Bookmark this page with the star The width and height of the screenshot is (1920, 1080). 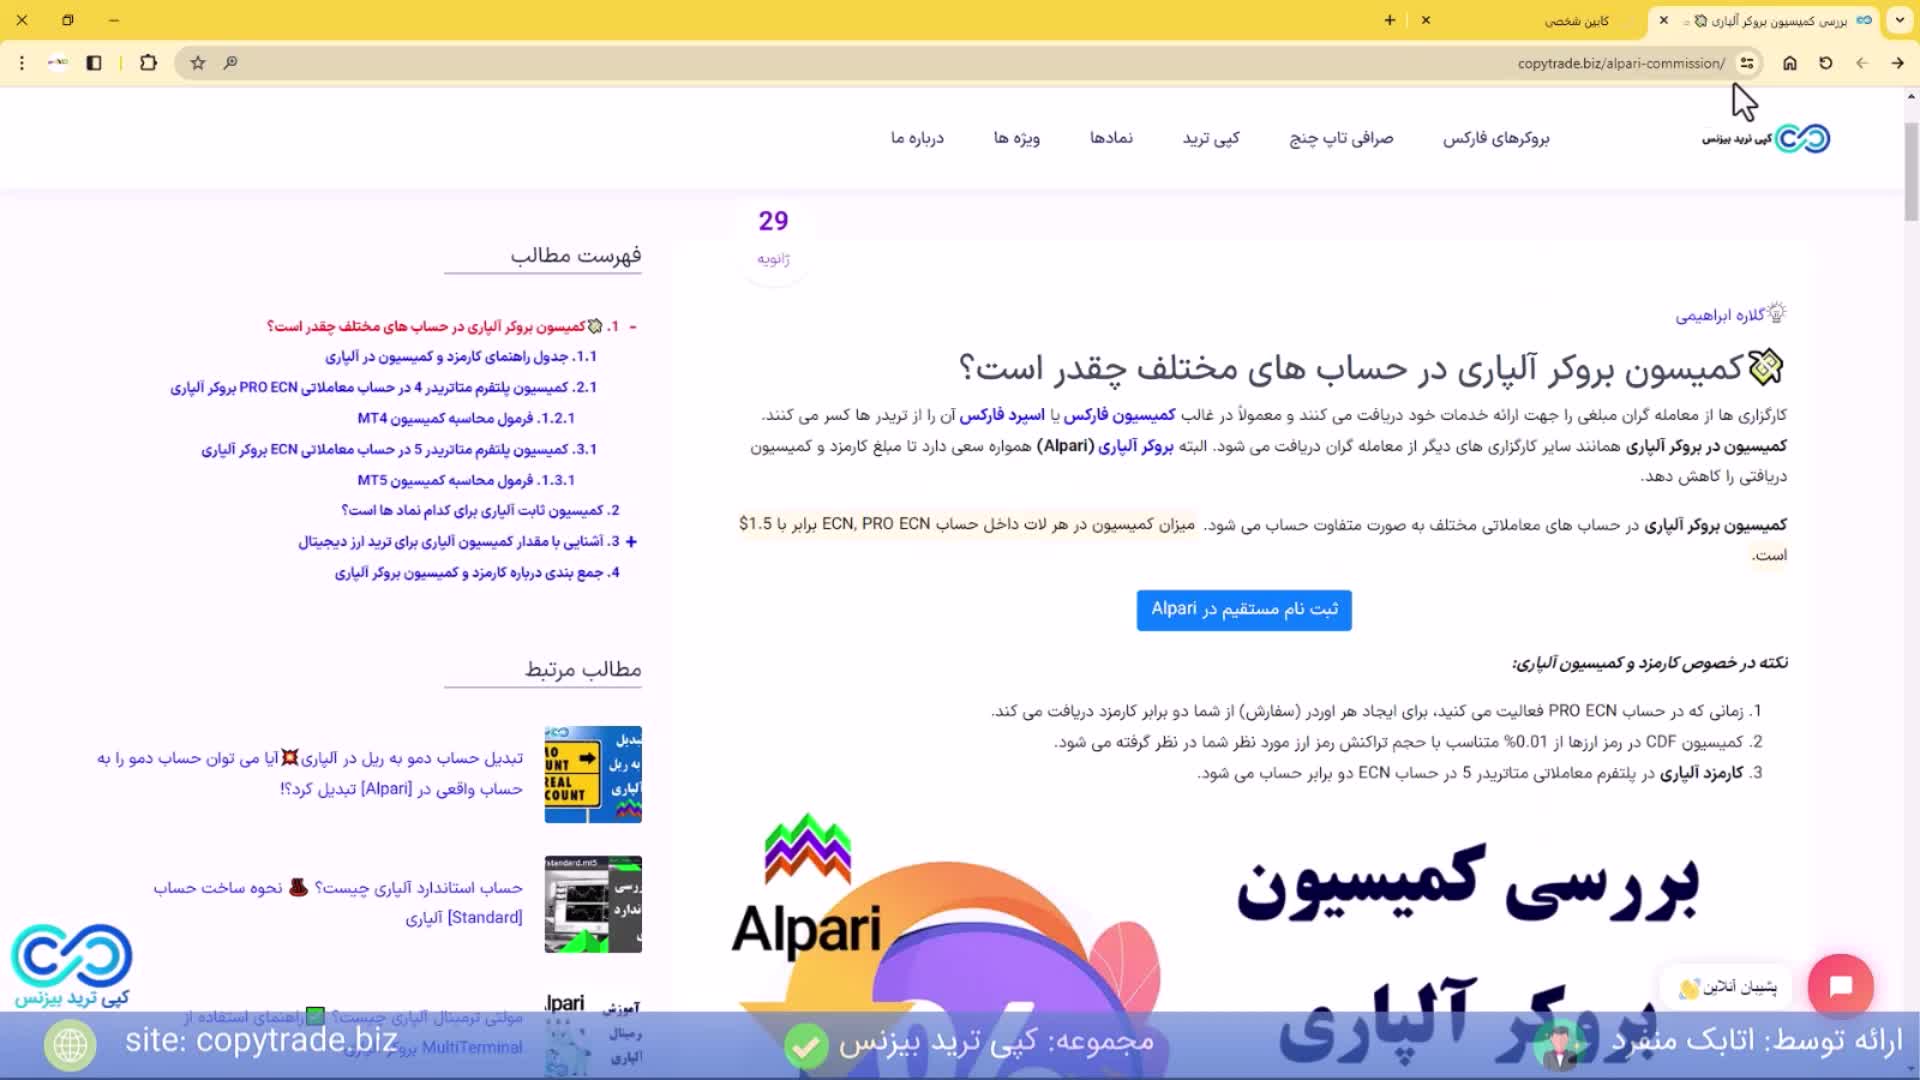(x=197, y=63)
